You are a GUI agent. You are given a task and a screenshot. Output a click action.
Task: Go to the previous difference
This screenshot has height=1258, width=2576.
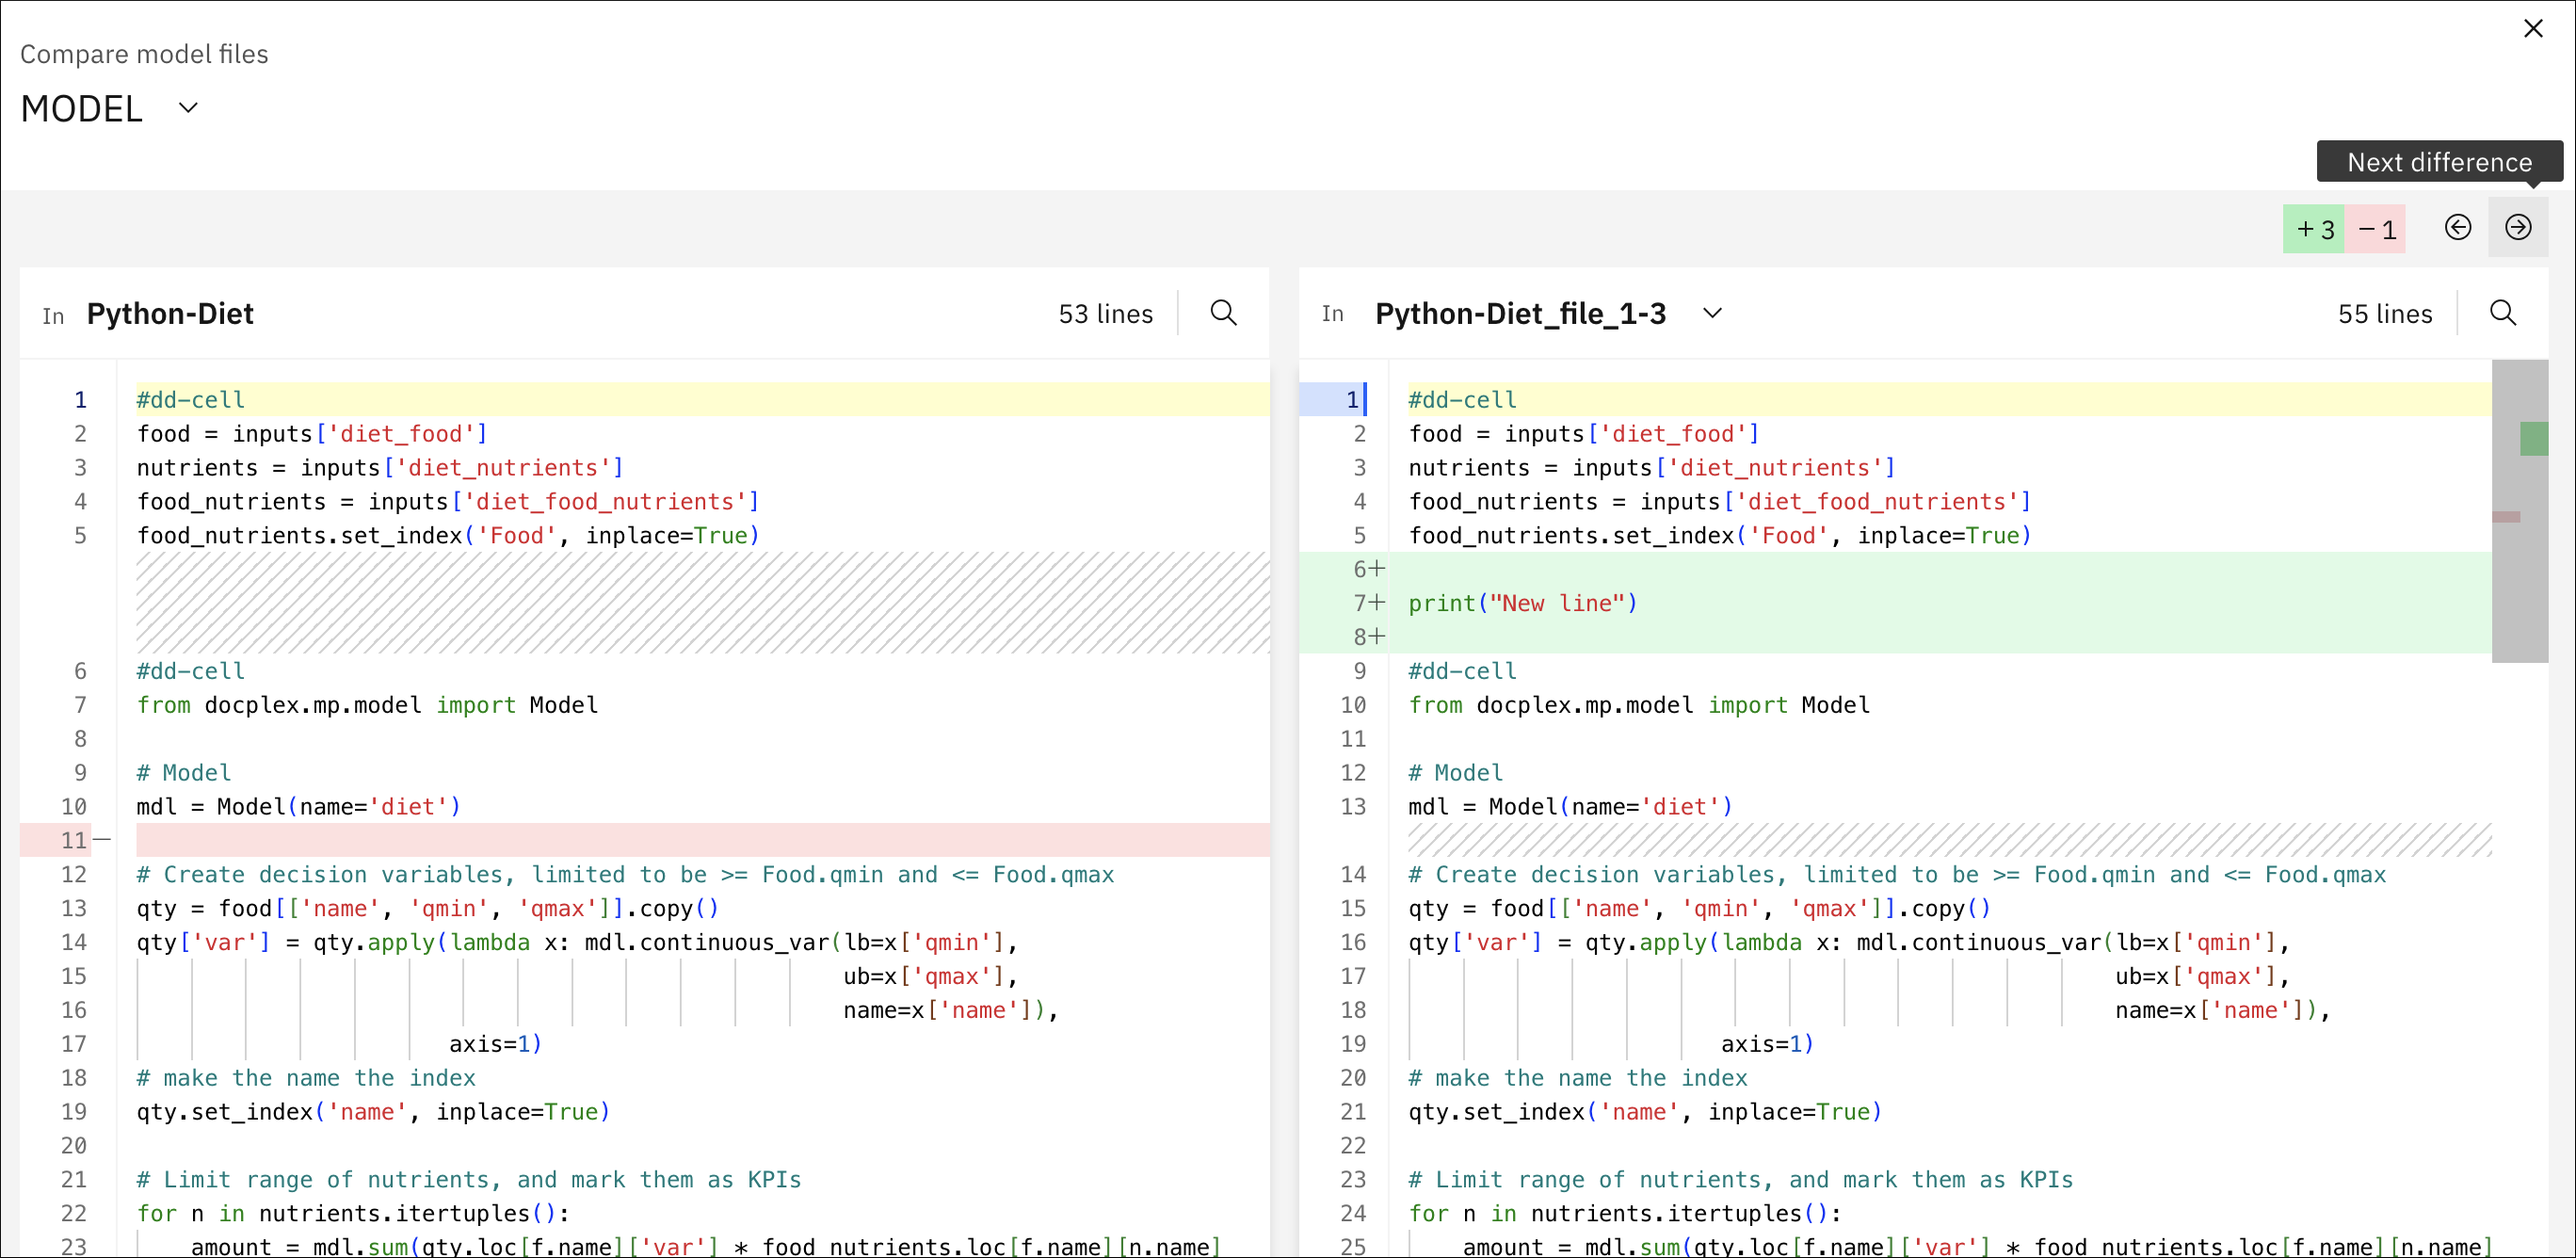click(2457, 228)
